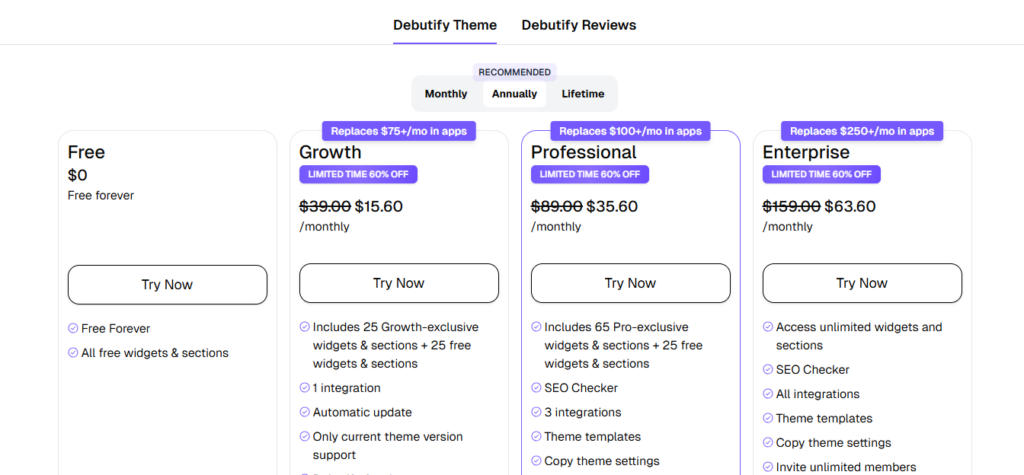Screen dimensions: 1024x475
Task: Select Monthly billing option
Action: click(x=446, y=94)
